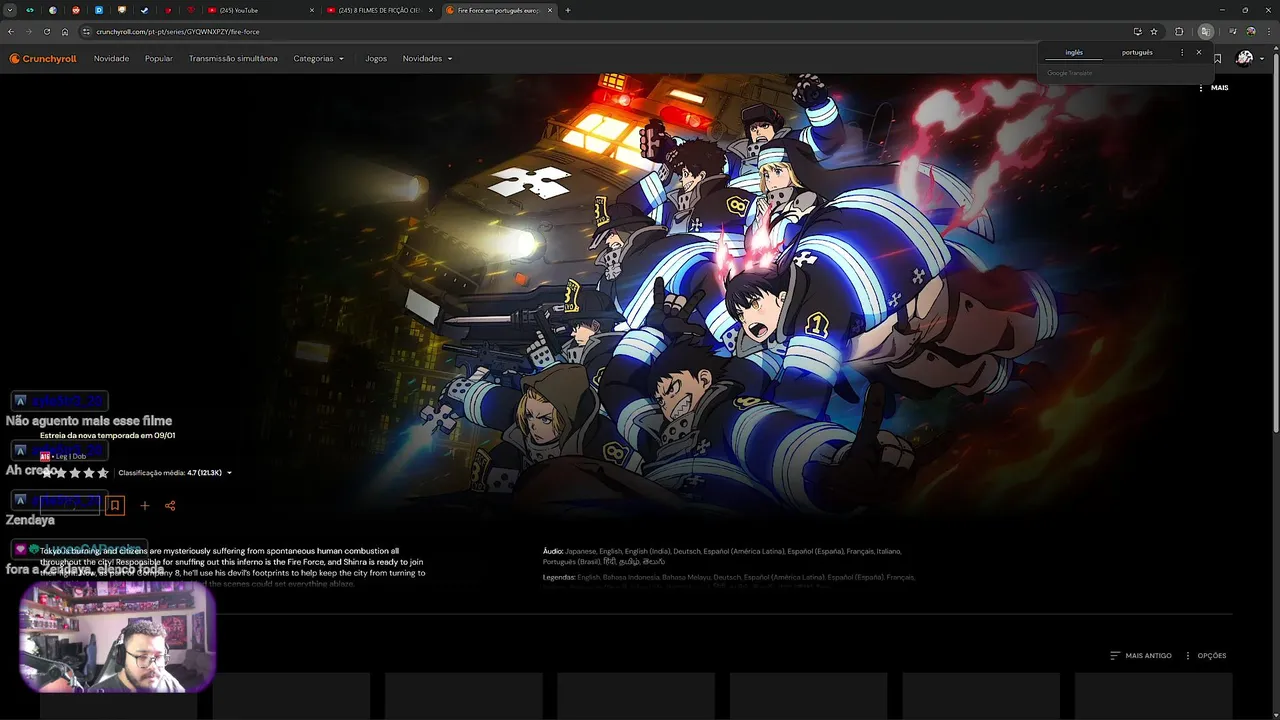Click the share icon for Fire Force
The image size is (1280, 720).
click(170, 505)
